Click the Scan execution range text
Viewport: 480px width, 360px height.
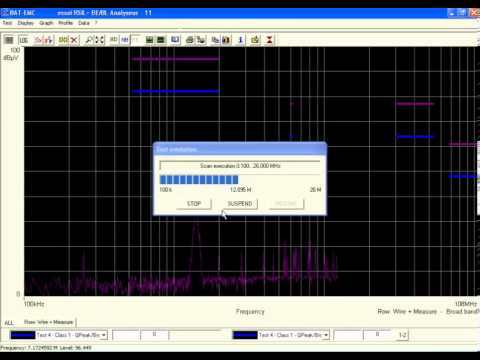(240, 166)
